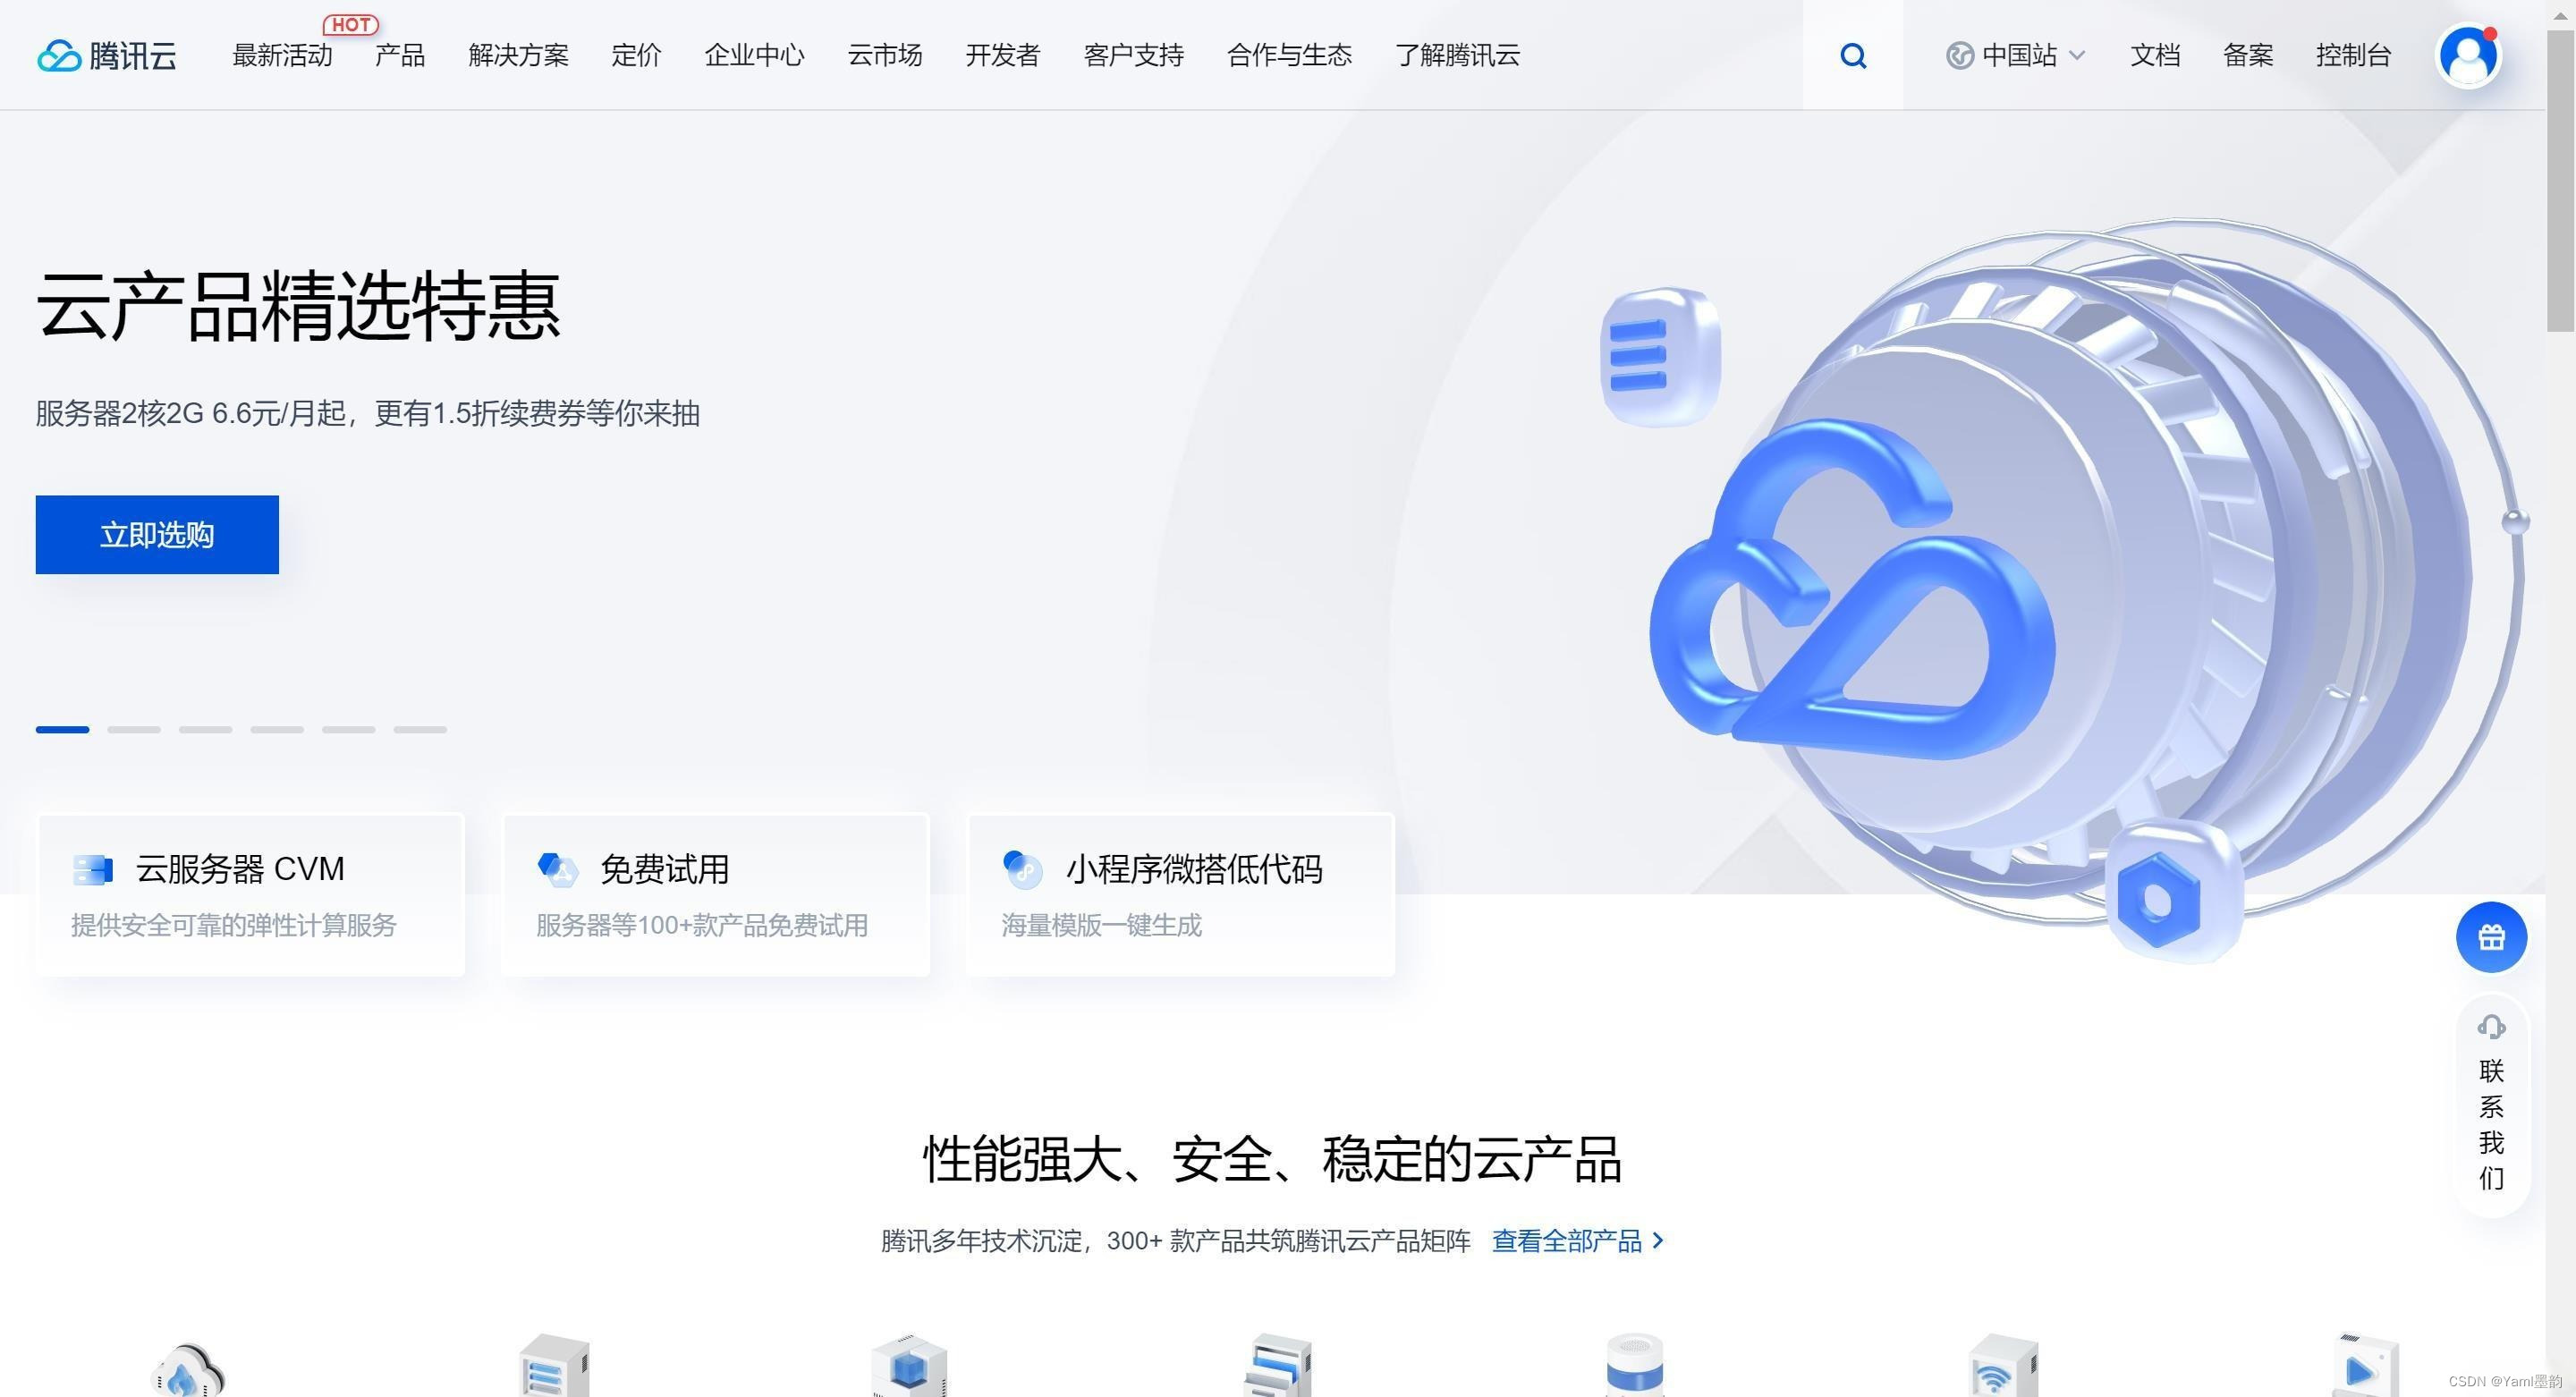Click the free trial card icon
Screen dimensions: 2576x1397
[557, 869]
